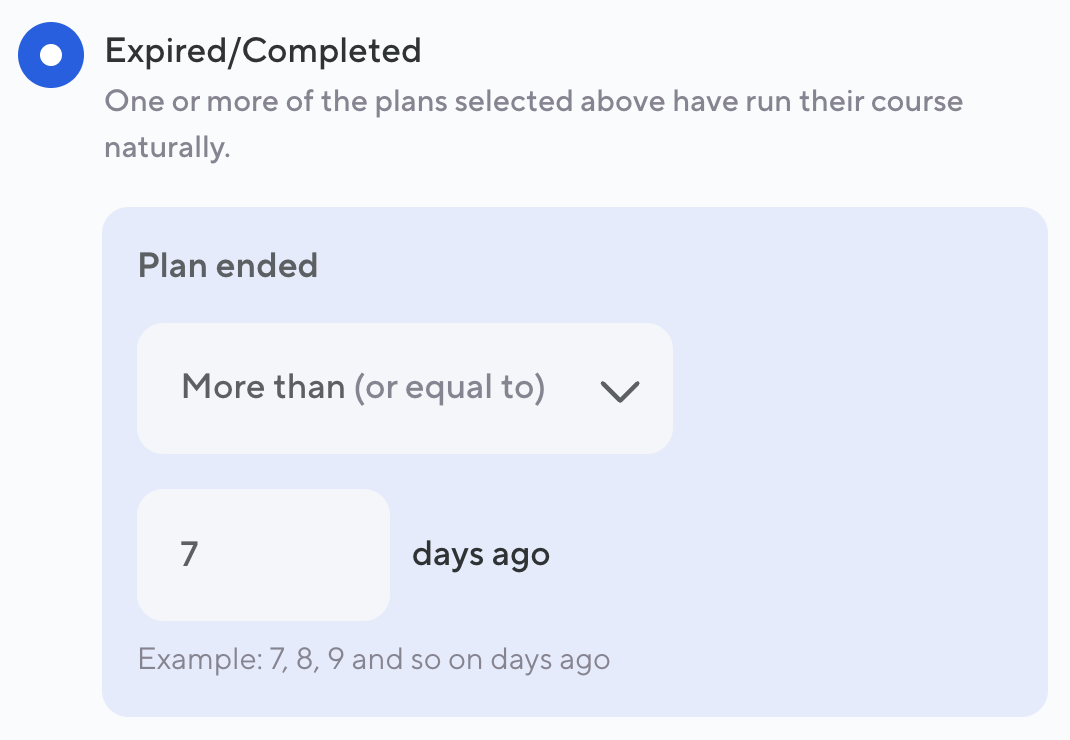Click the 'days ago' label

[x=481, y=554]
